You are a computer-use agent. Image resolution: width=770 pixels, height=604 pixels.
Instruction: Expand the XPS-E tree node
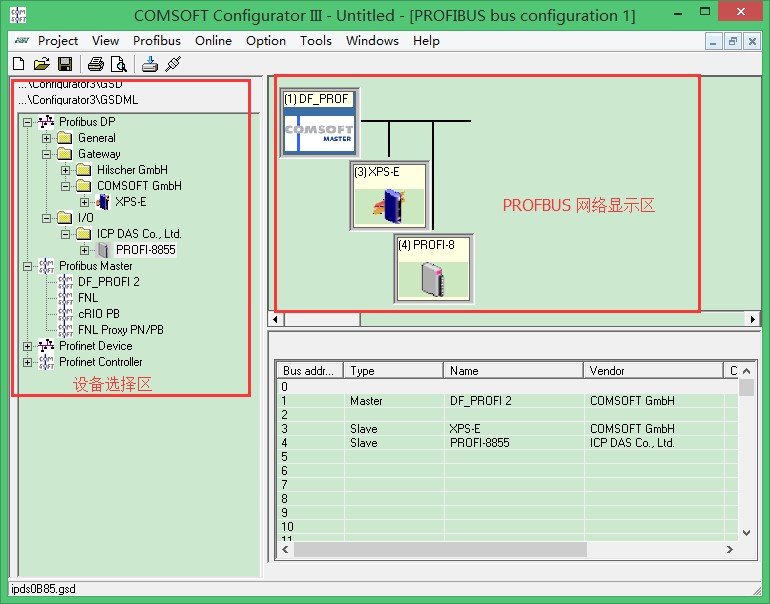84,202
